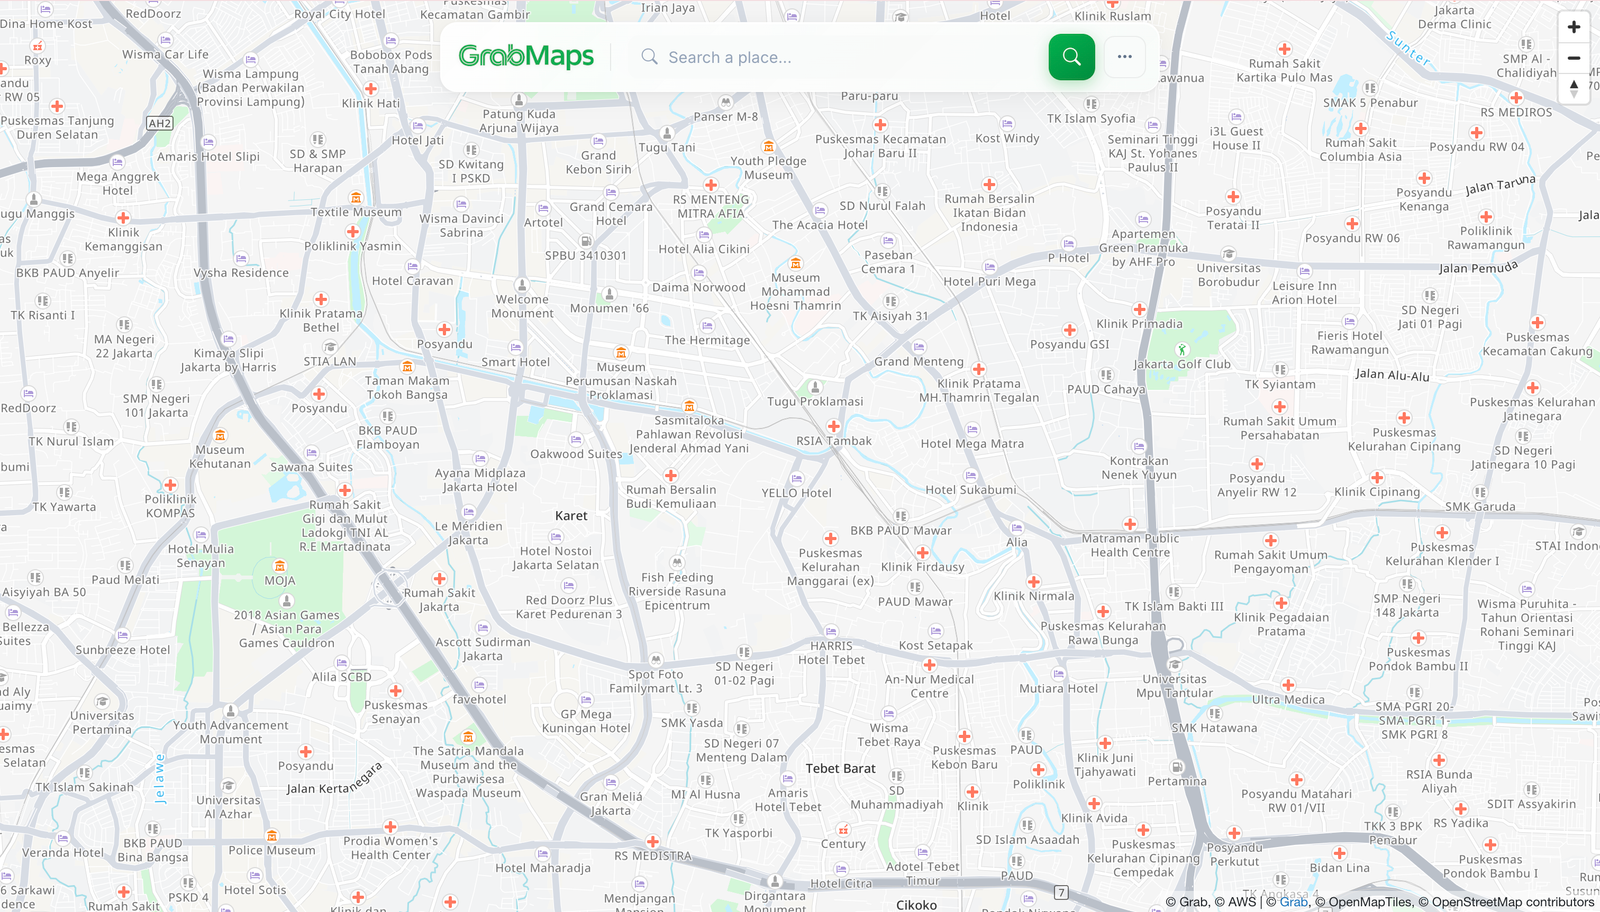Click the Jakarta Golf Club flag icon
Viewport: 1600px width, 912px height.
click(1183, 351)
